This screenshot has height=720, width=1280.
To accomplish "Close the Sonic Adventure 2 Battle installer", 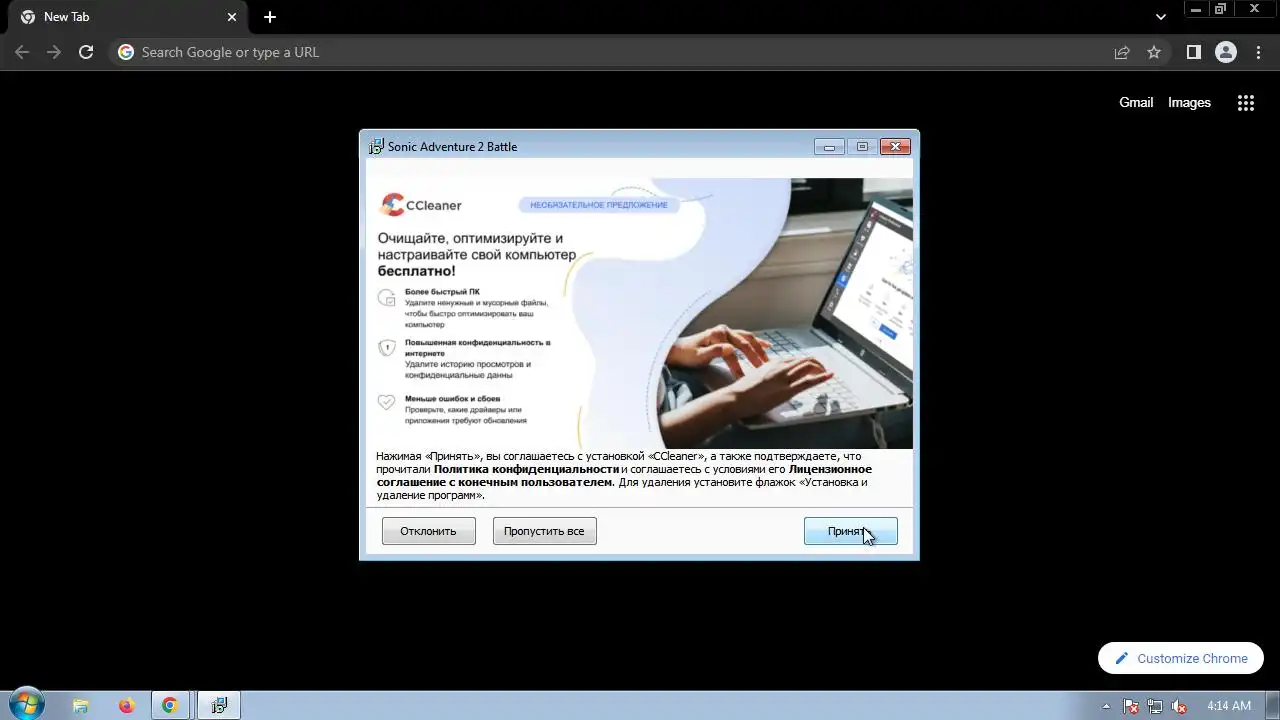I will [895, 147].
